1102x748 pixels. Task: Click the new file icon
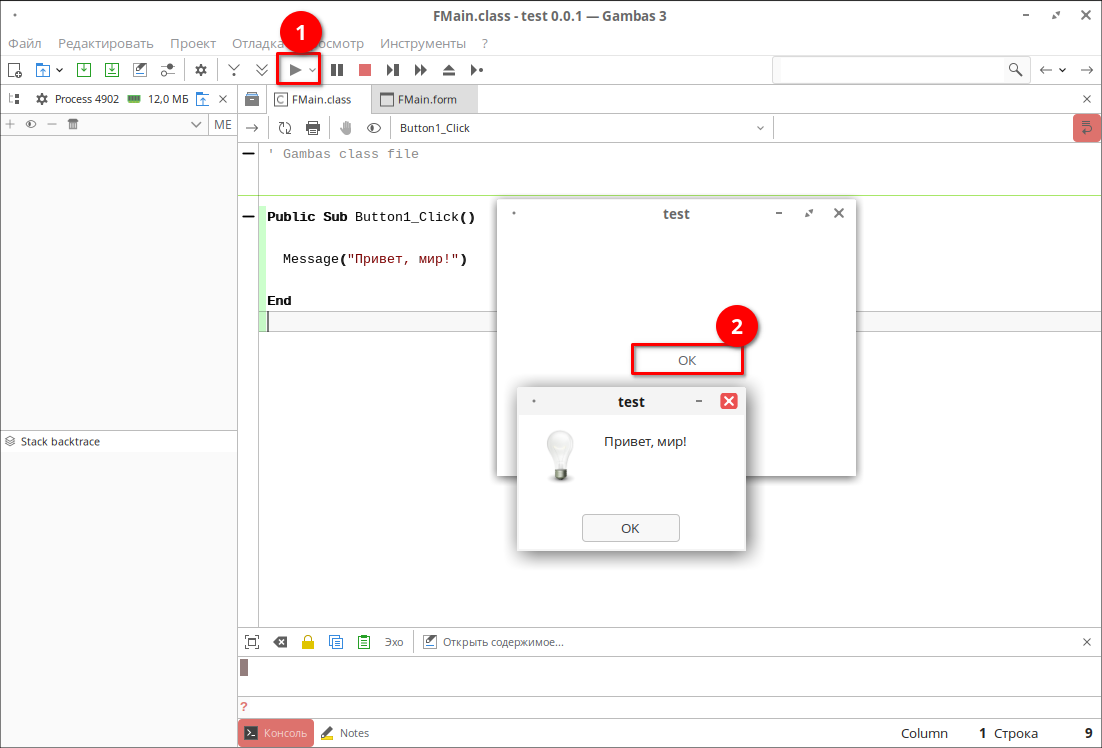(x=15, y=70)
